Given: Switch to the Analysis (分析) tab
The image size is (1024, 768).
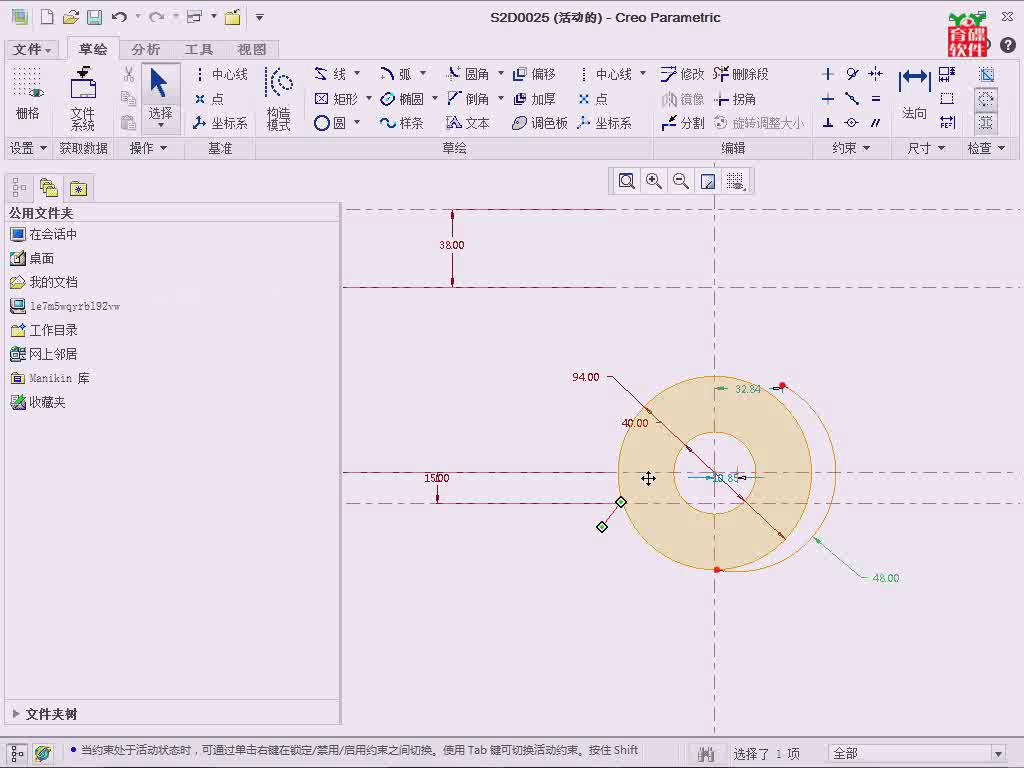Looking at the screenshot, I should (146, 49).
